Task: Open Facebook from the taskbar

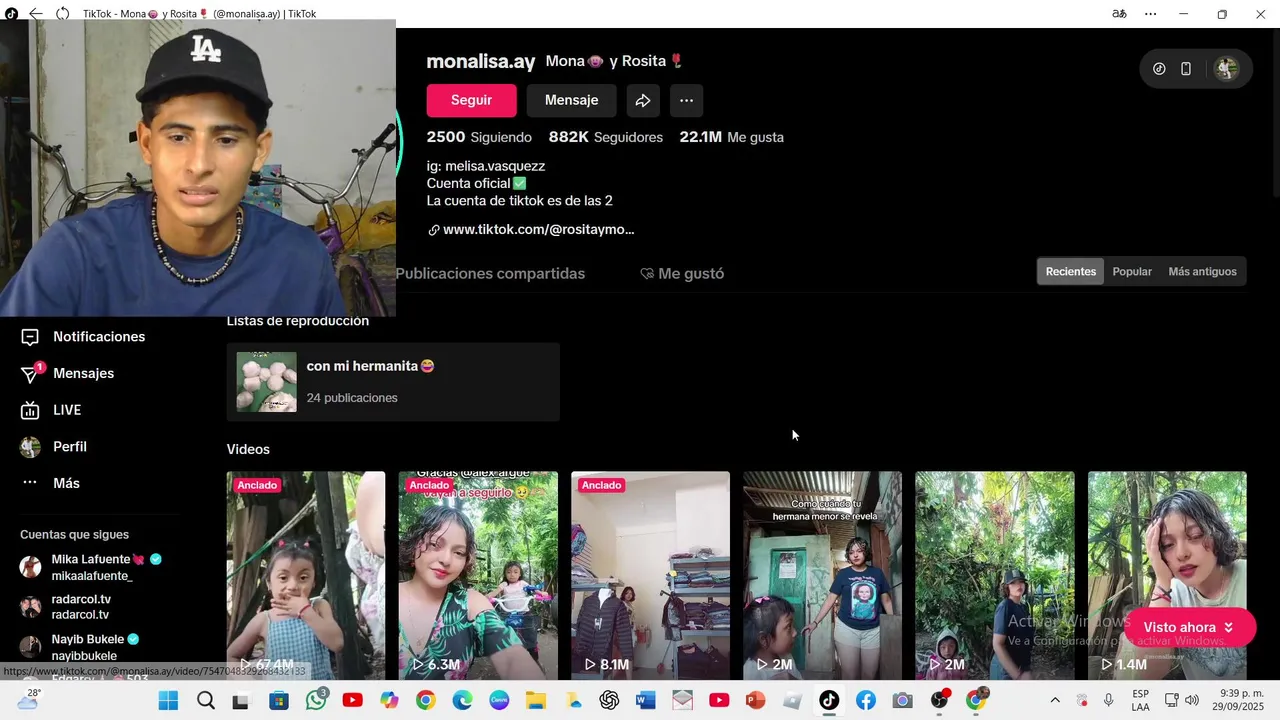Action: coord(866,701)
